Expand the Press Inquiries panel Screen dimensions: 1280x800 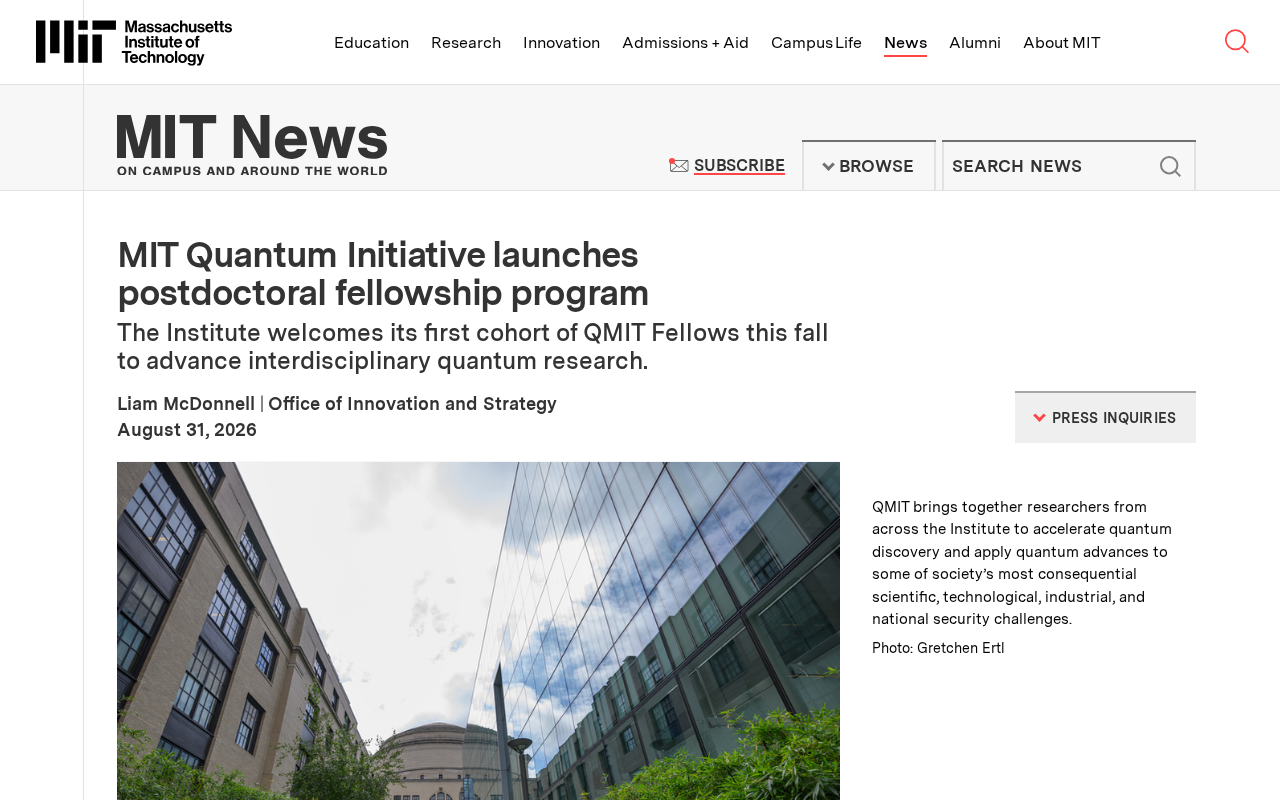pos(1105,417)
